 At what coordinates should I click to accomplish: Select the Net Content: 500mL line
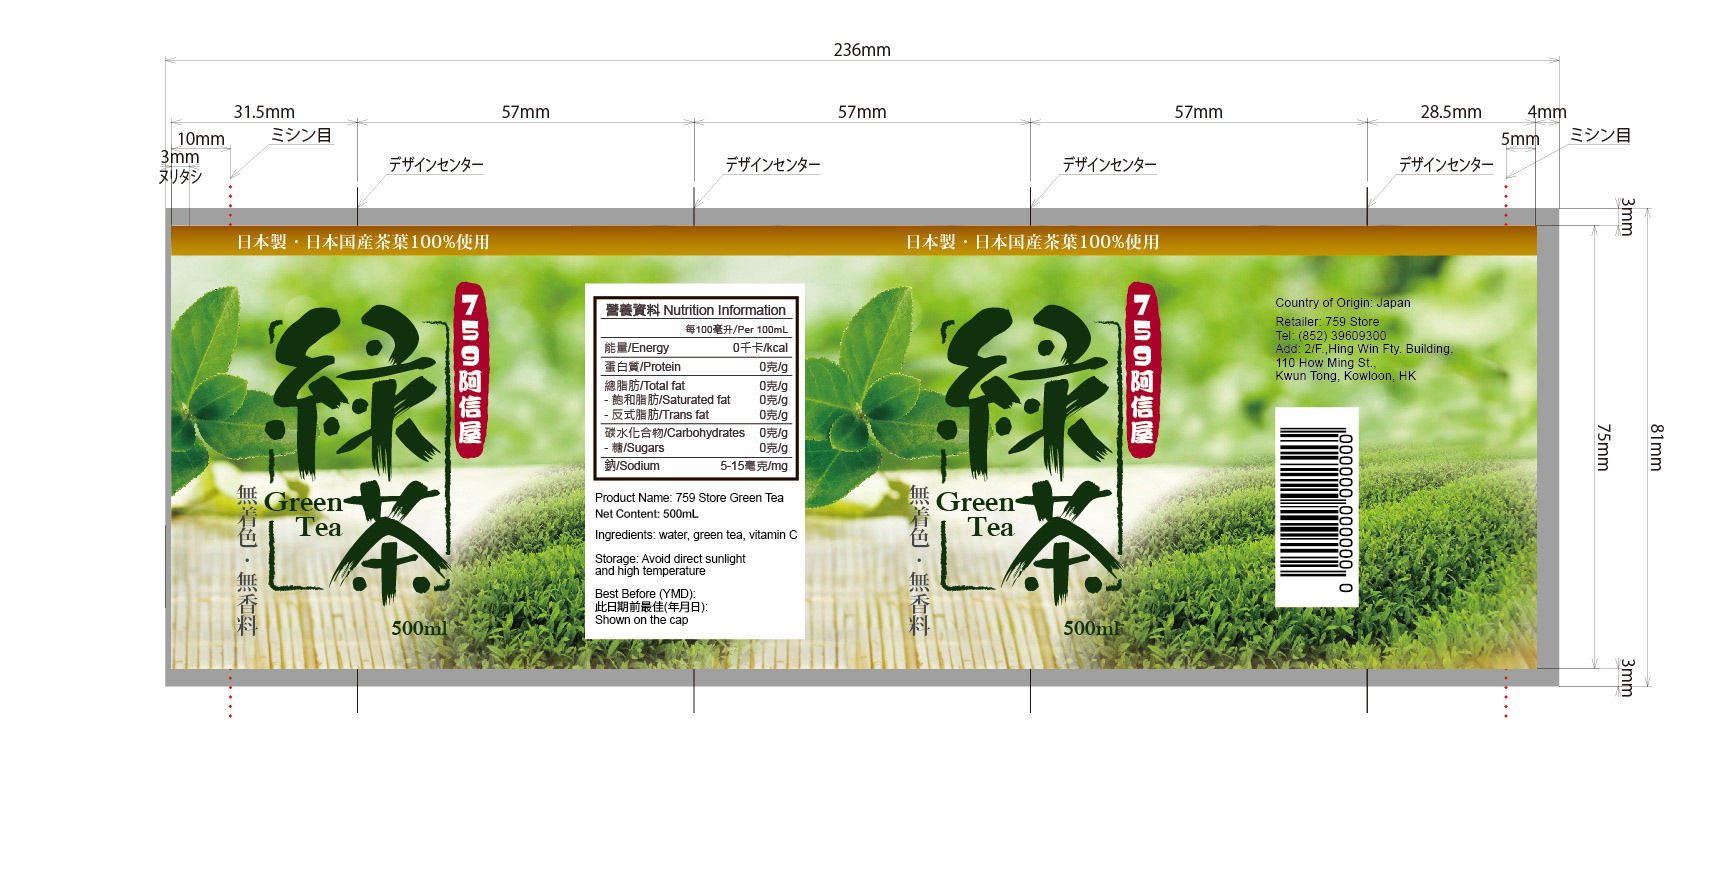pyautogui.click(x=646, y=514)
